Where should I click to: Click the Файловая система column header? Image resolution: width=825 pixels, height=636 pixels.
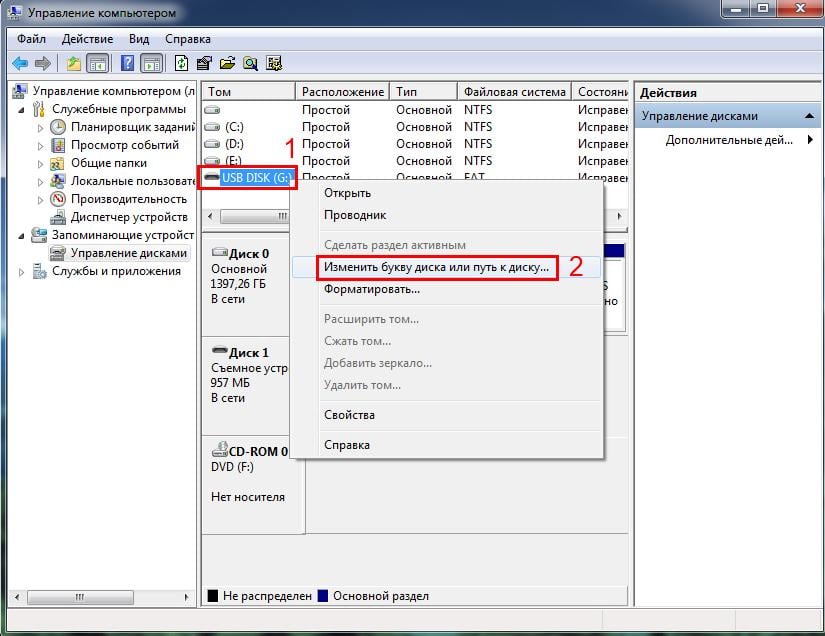[x=514, y=91]
